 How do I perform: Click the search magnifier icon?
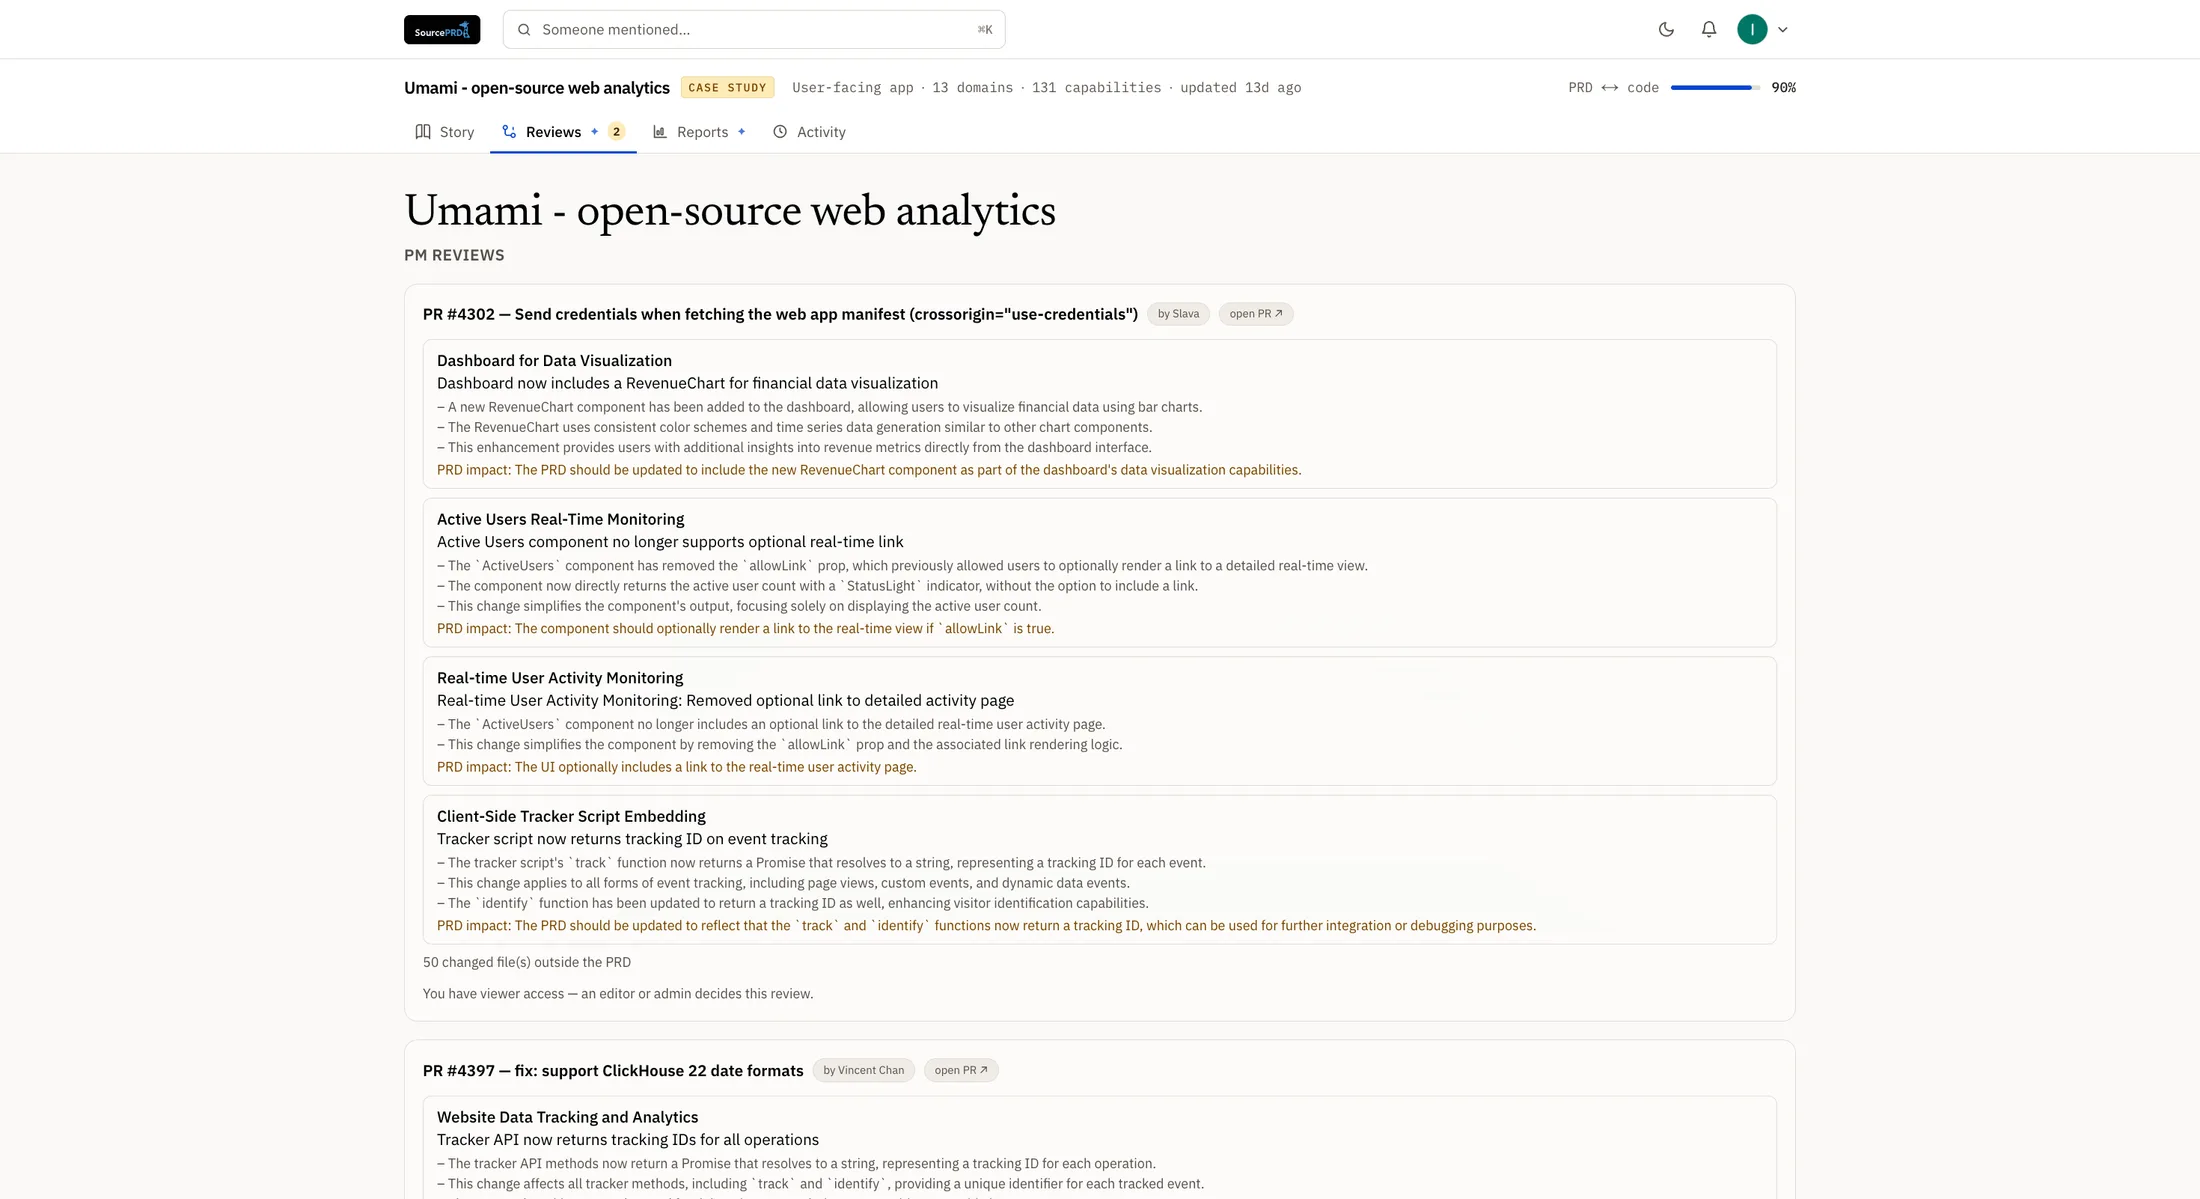pyautogui.click(x=524, y=30)
